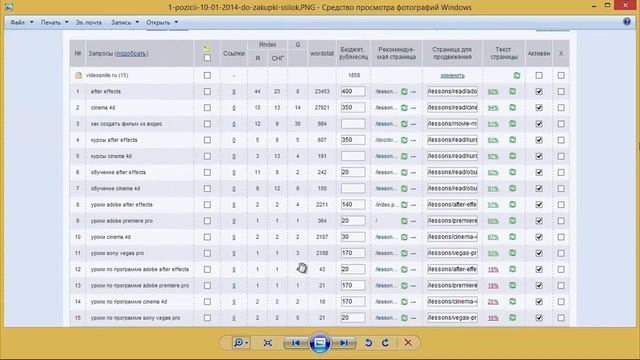640x360 pixels.
Task: Click promotion page field /lessons/movie-m
Action: (x=452, y=124)
